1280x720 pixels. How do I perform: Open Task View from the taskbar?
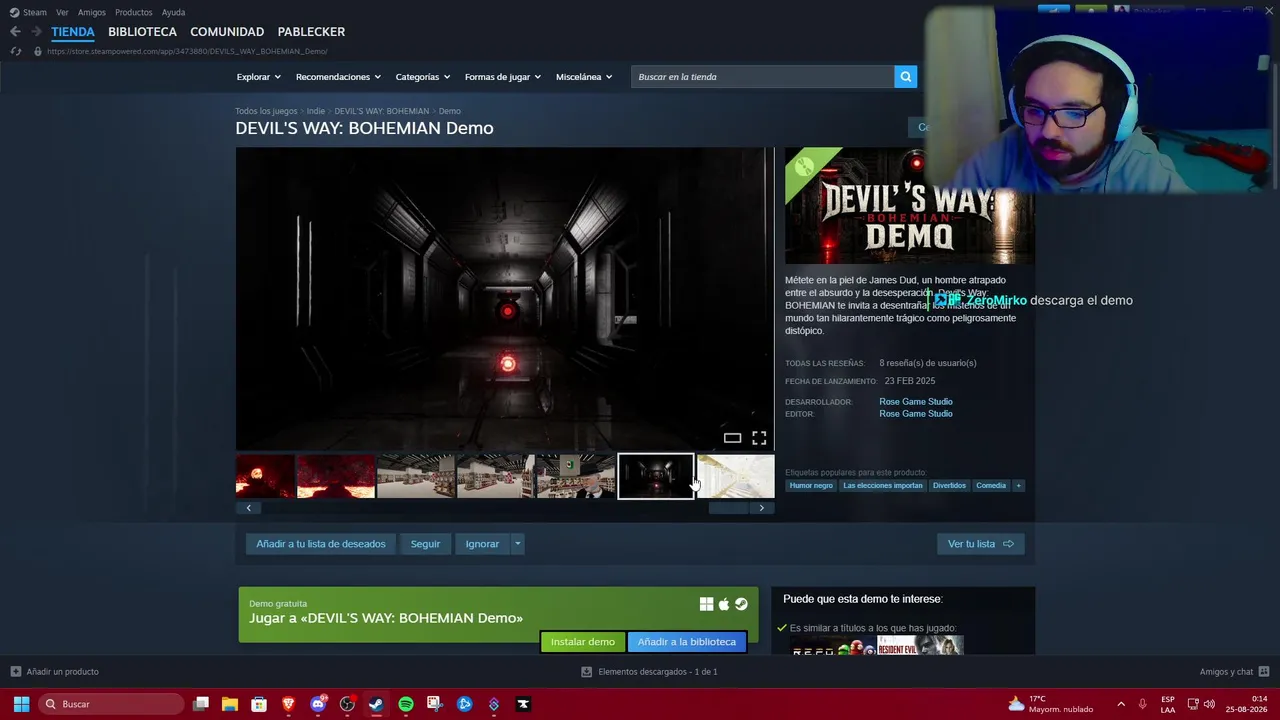pyautogui.click(x=201, y=704)
